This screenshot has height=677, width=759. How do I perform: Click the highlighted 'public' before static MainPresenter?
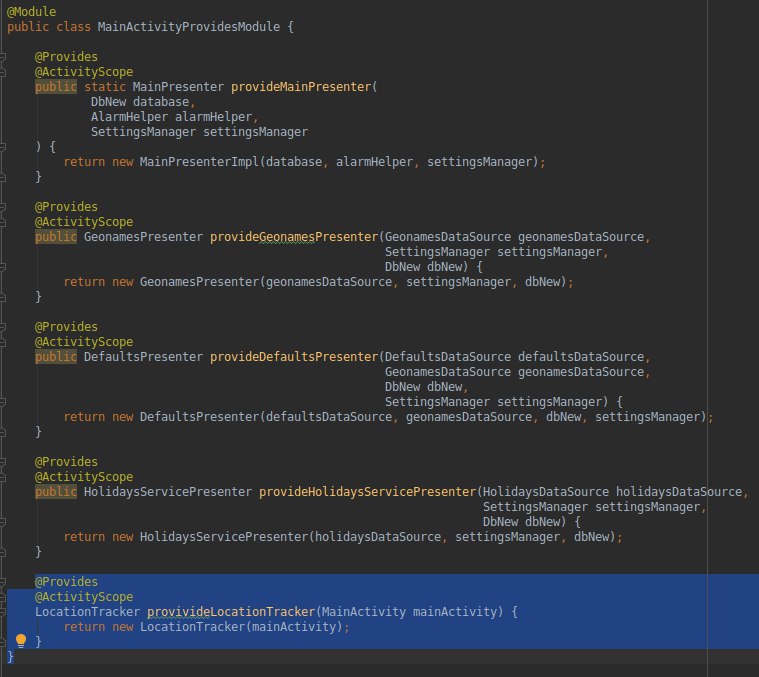[x=56, y=87]
